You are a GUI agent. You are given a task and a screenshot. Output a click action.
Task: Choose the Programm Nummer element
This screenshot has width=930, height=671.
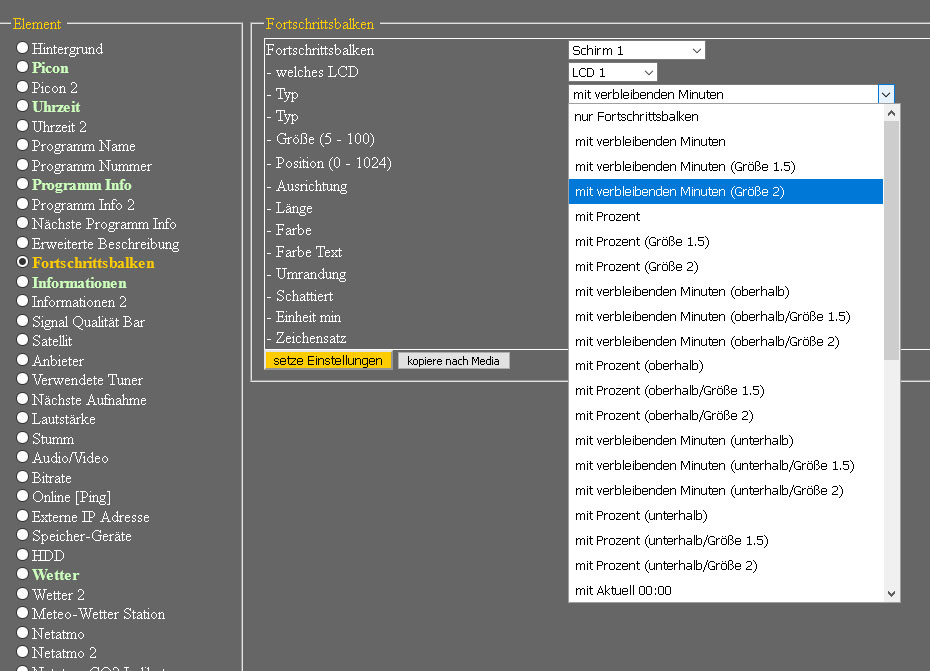tap(23, 165)
